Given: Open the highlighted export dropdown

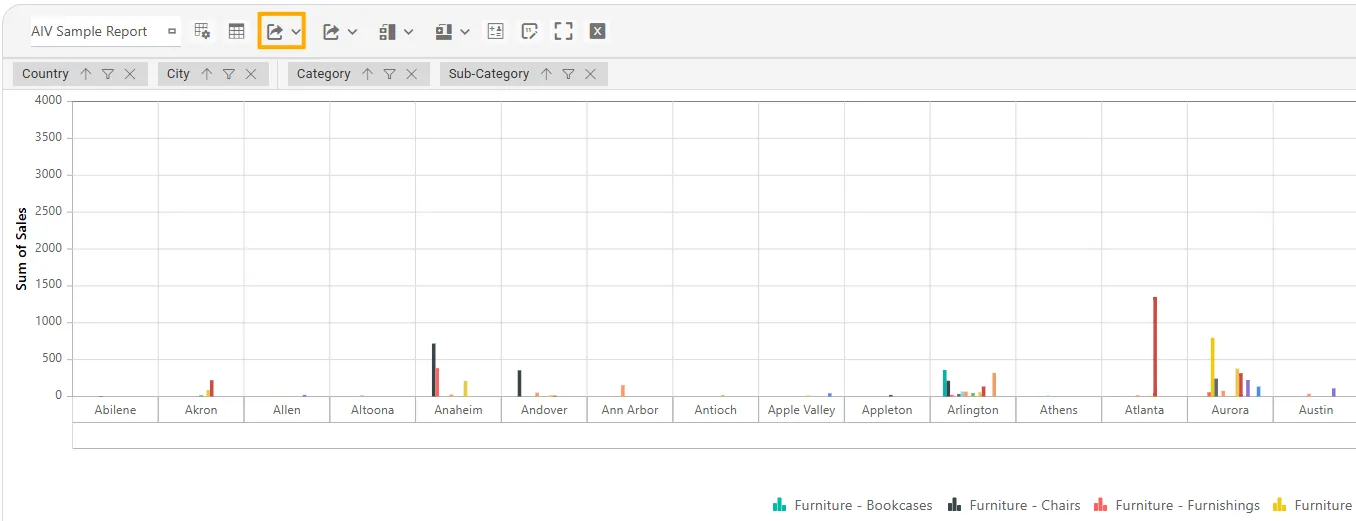Looking at the screenshot, I should 282,31.
